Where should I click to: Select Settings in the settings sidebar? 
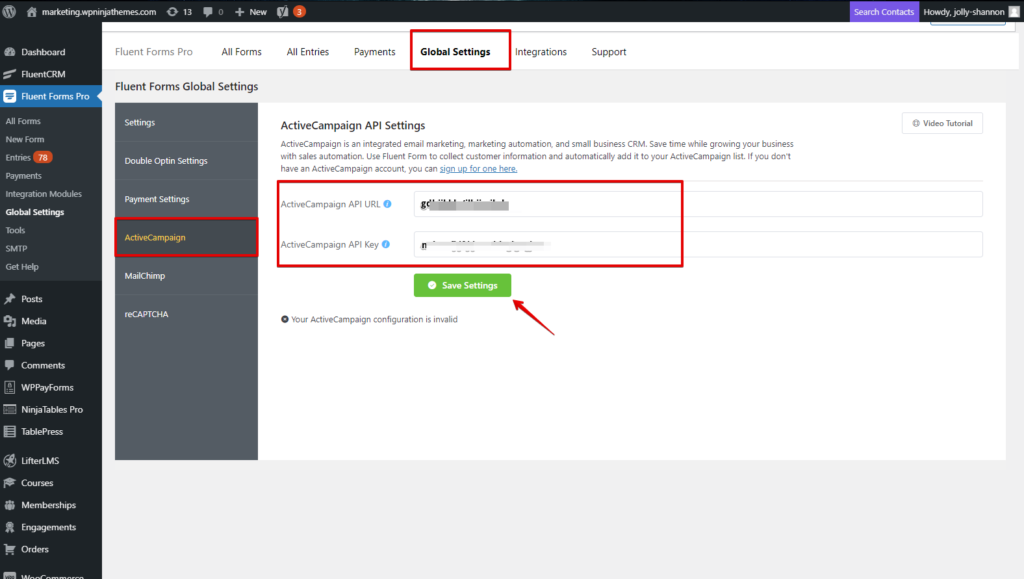click(x=186, y=123)
